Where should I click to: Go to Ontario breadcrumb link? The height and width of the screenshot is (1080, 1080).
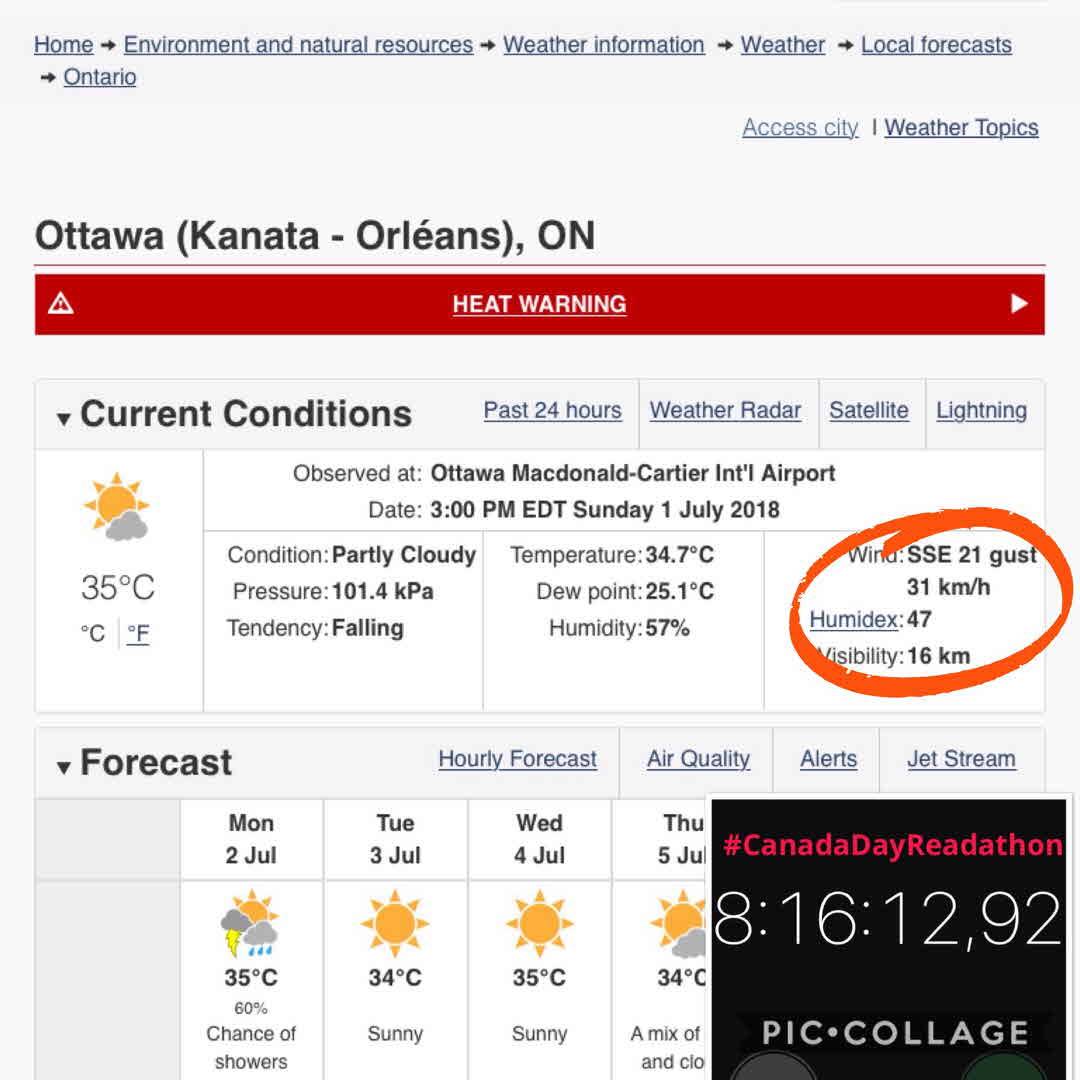99,77
